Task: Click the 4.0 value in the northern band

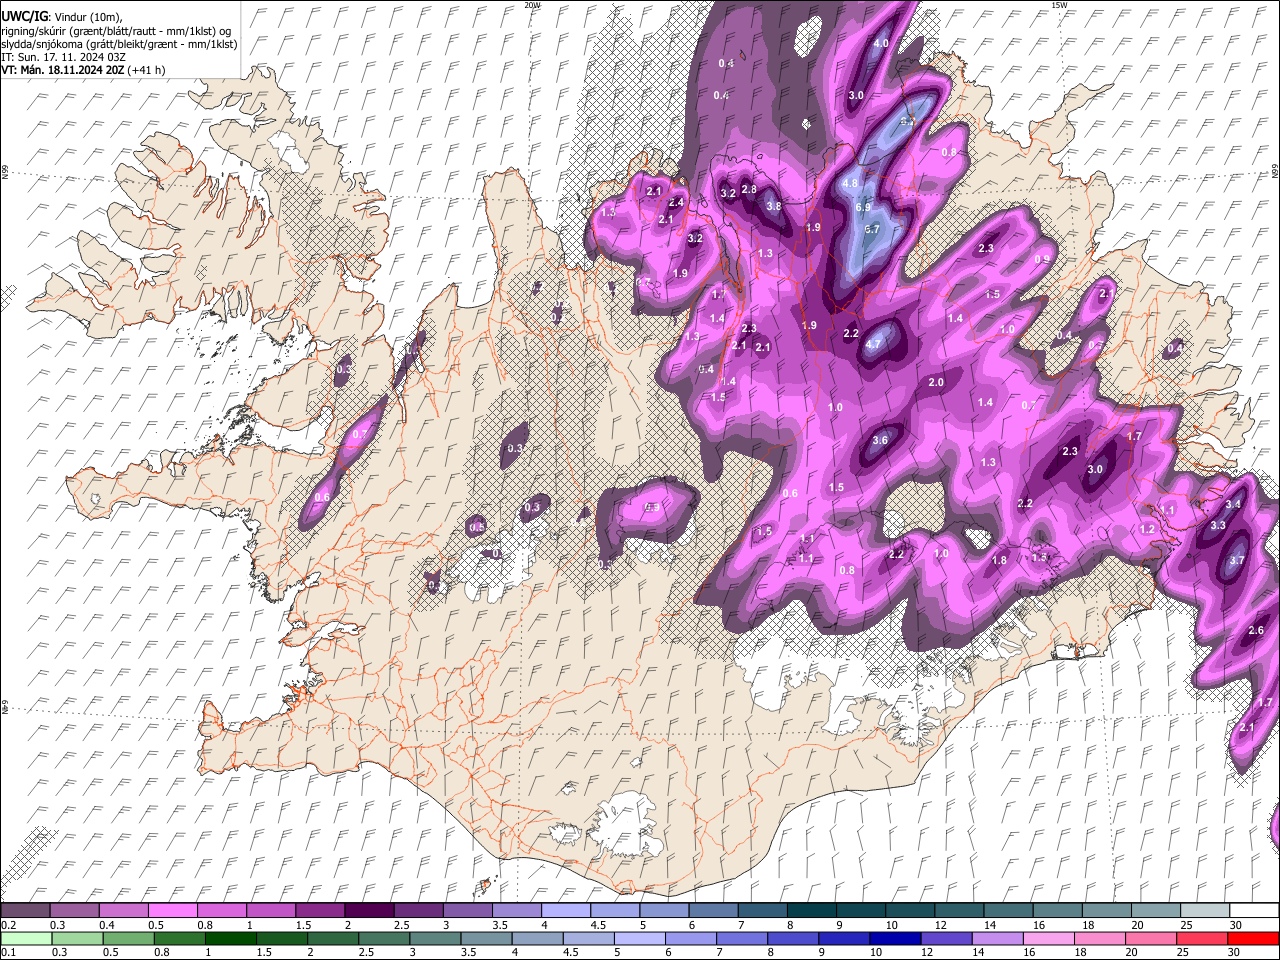Action: [881, 44]
